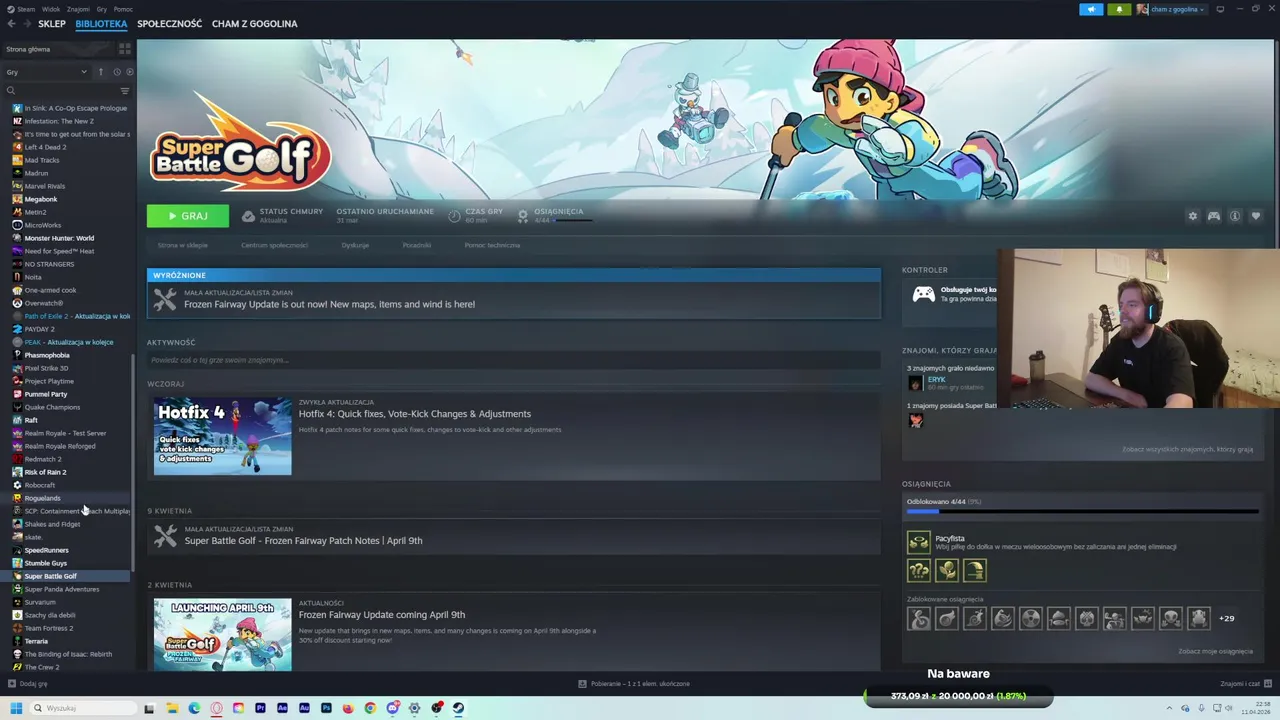Image resolution: width=1280 pixels, height=720 pixels.
Task: Open Adobe Premiere Pro on the taskbar
Action: (x=260, y=708)
